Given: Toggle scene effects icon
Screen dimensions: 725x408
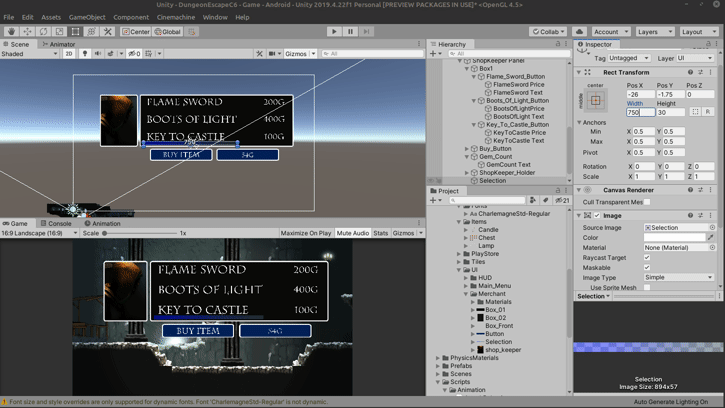Looking at the screenshot, I should point(111,54).
